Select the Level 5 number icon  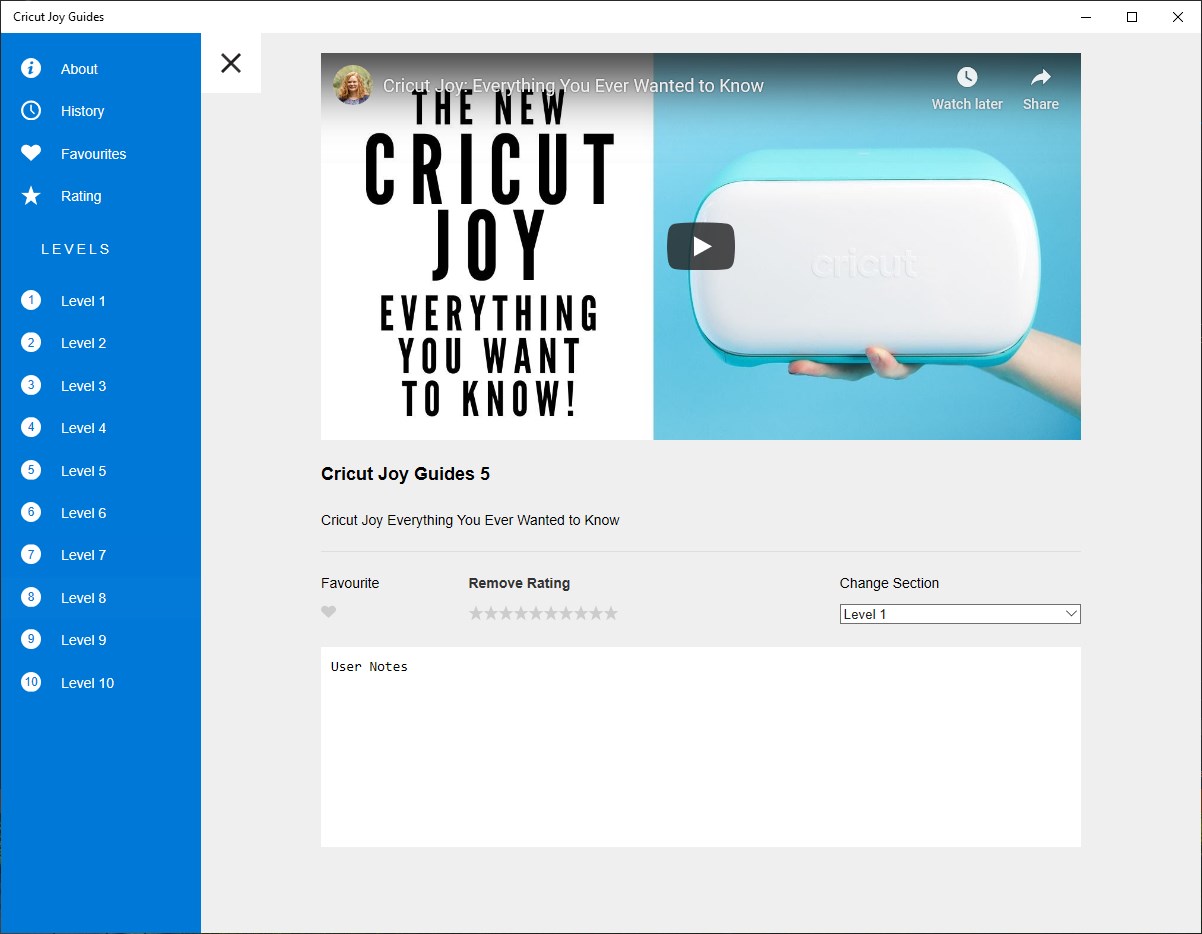pyautogui.click(x=31, y=470)
